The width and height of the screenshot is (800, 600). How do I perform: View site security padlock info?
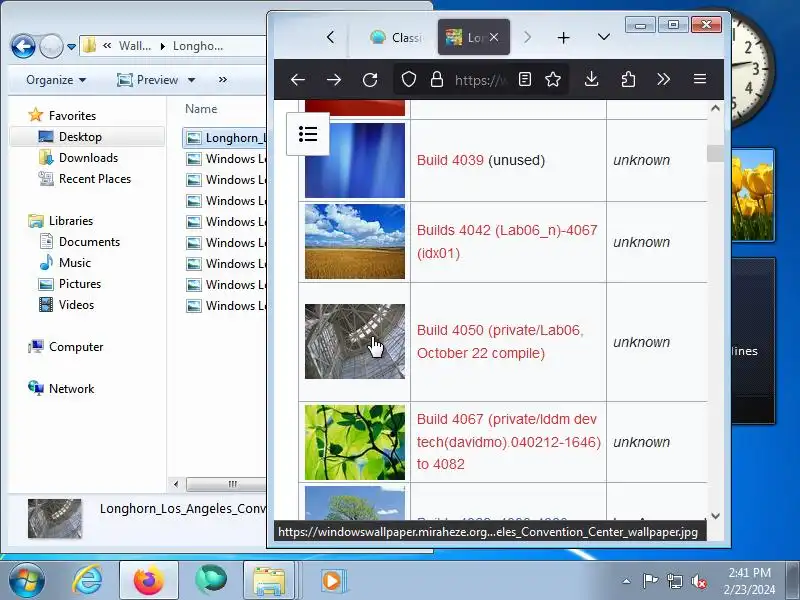[437, 80]
